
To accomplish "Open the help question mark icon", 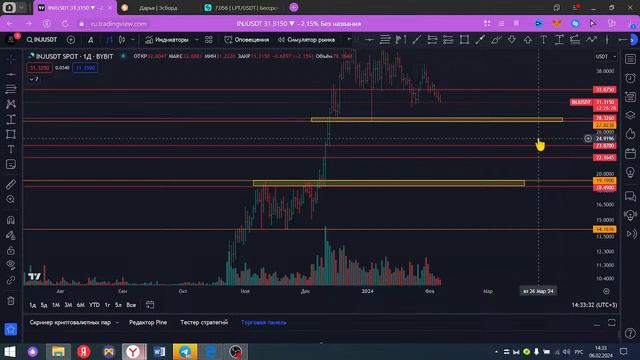I will pos(630,333).
